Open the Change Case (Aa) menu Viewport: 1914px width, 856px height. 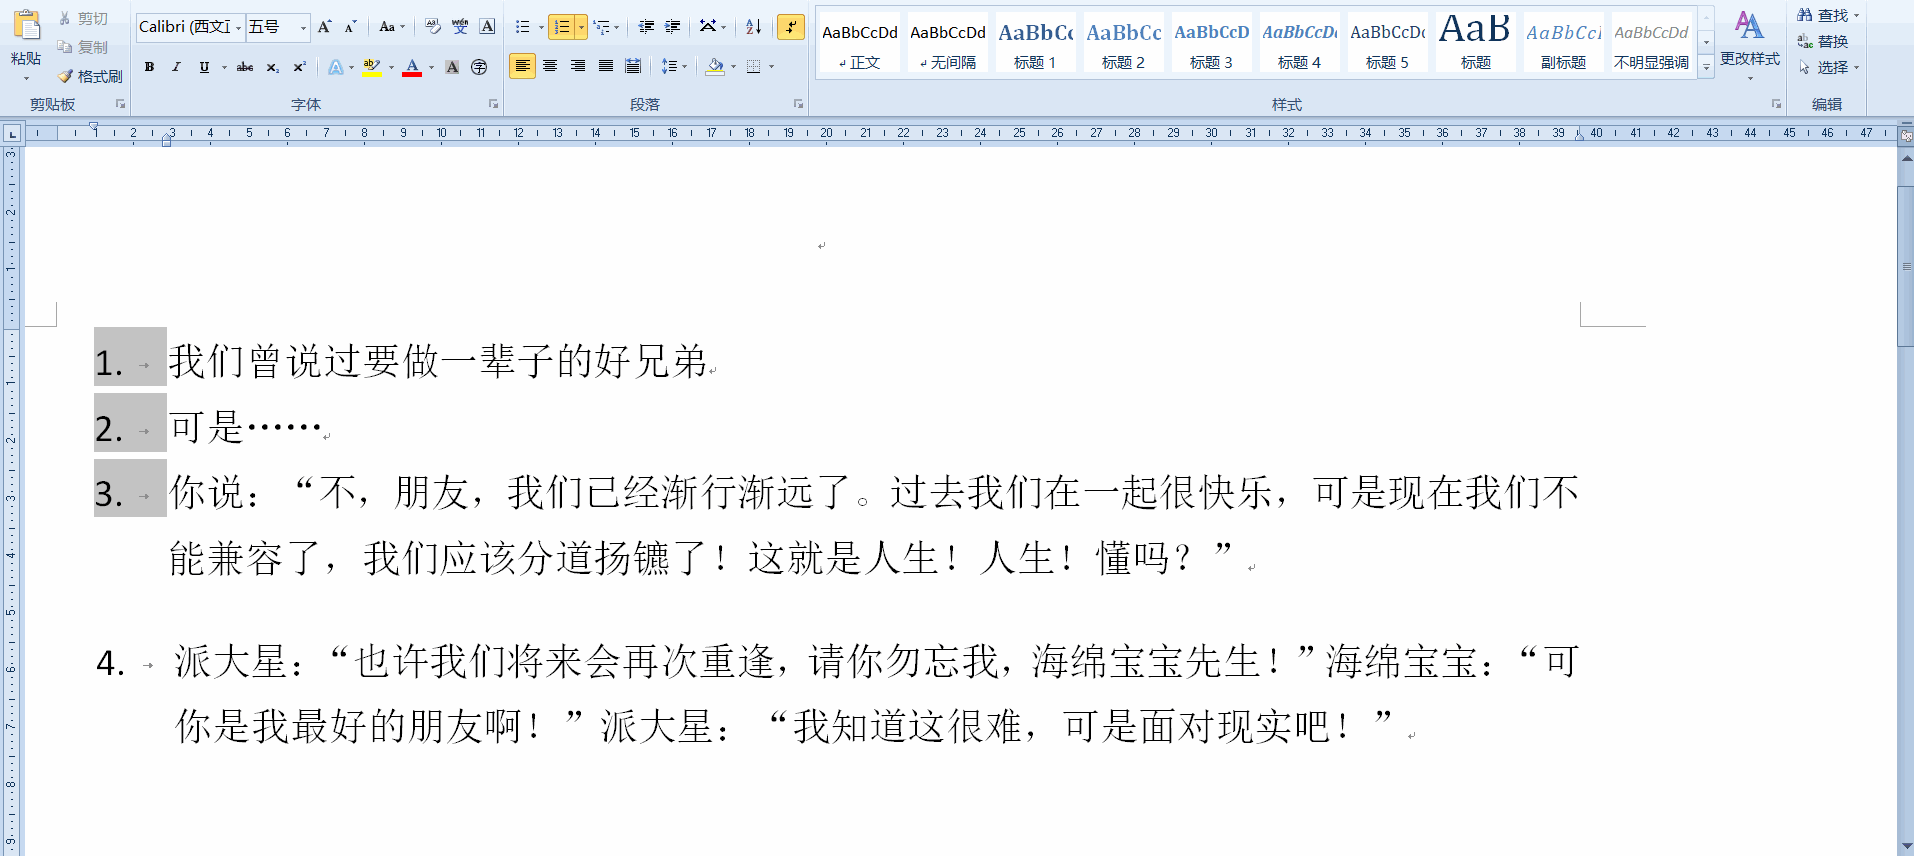391,27
